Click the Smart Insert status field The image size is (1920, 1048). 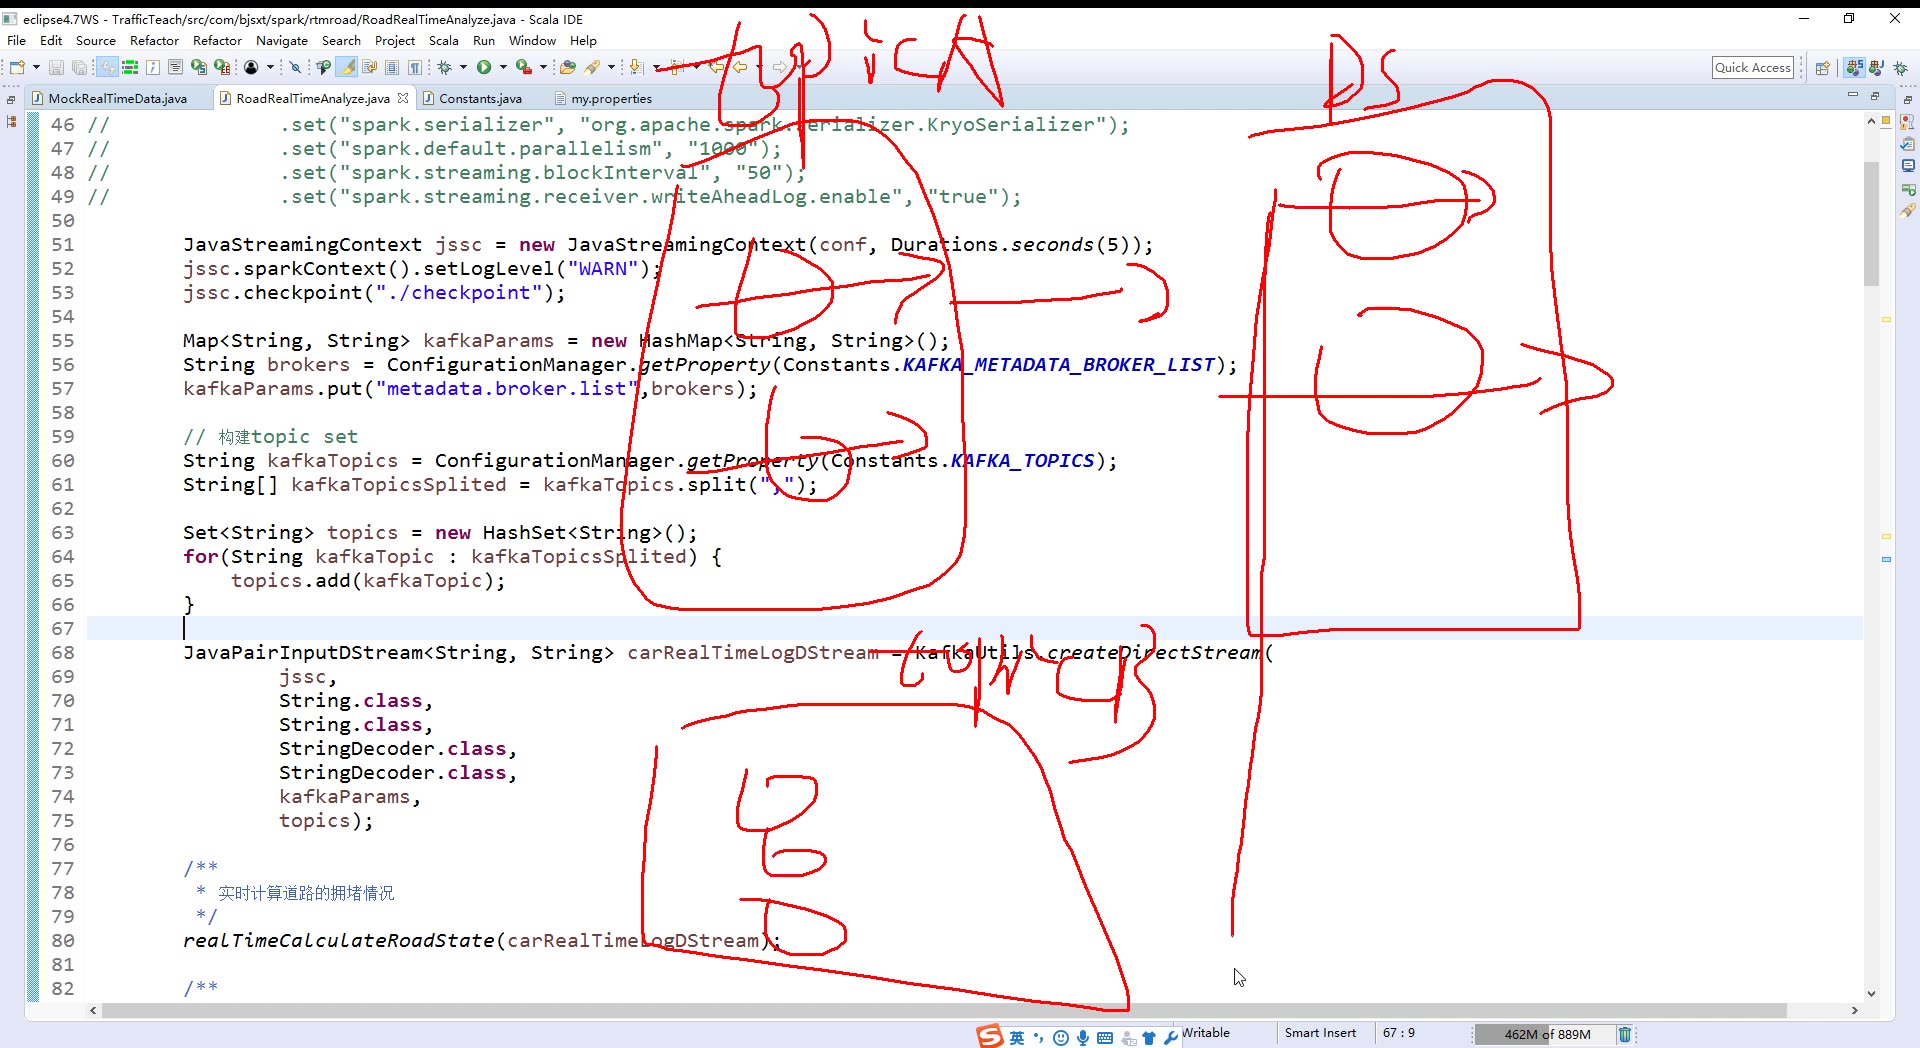(1321, 1033)
